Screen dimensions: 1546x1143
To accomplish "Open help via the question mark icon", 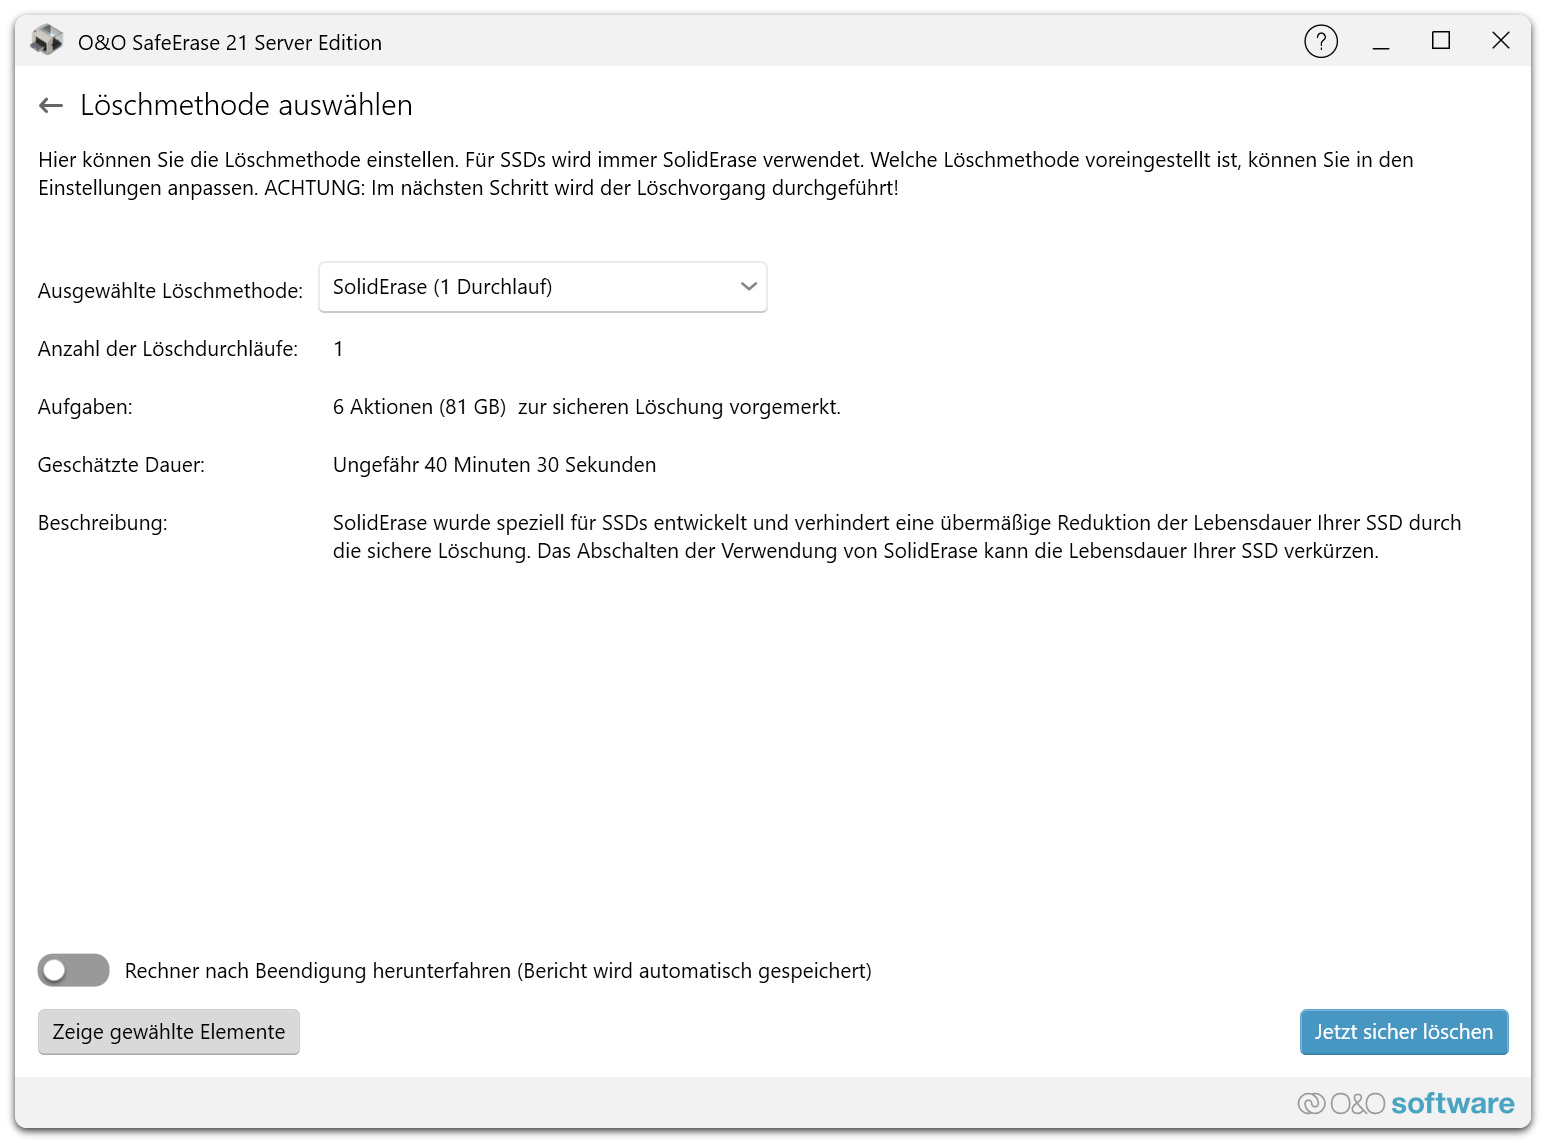I will coord(1321,41).
